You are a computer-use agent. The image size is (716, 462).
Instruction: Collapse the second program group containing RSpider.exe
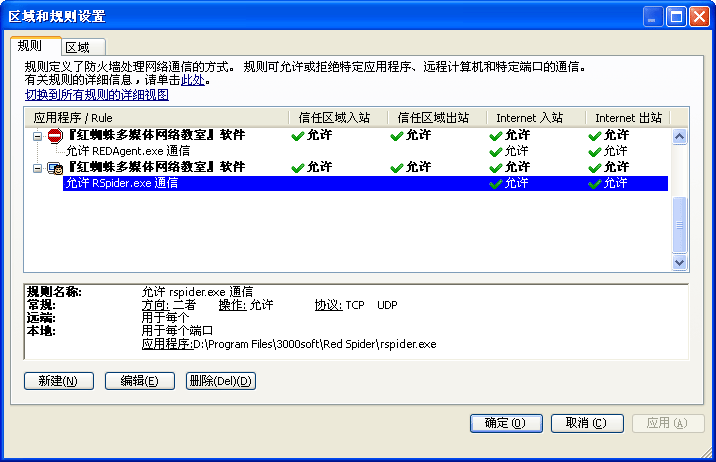(x=37, y=167)
